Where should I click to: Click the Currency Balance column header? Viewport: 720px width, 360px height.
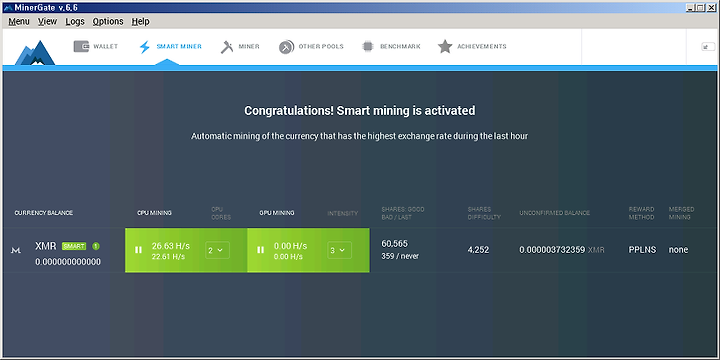[x=44, y=213]
